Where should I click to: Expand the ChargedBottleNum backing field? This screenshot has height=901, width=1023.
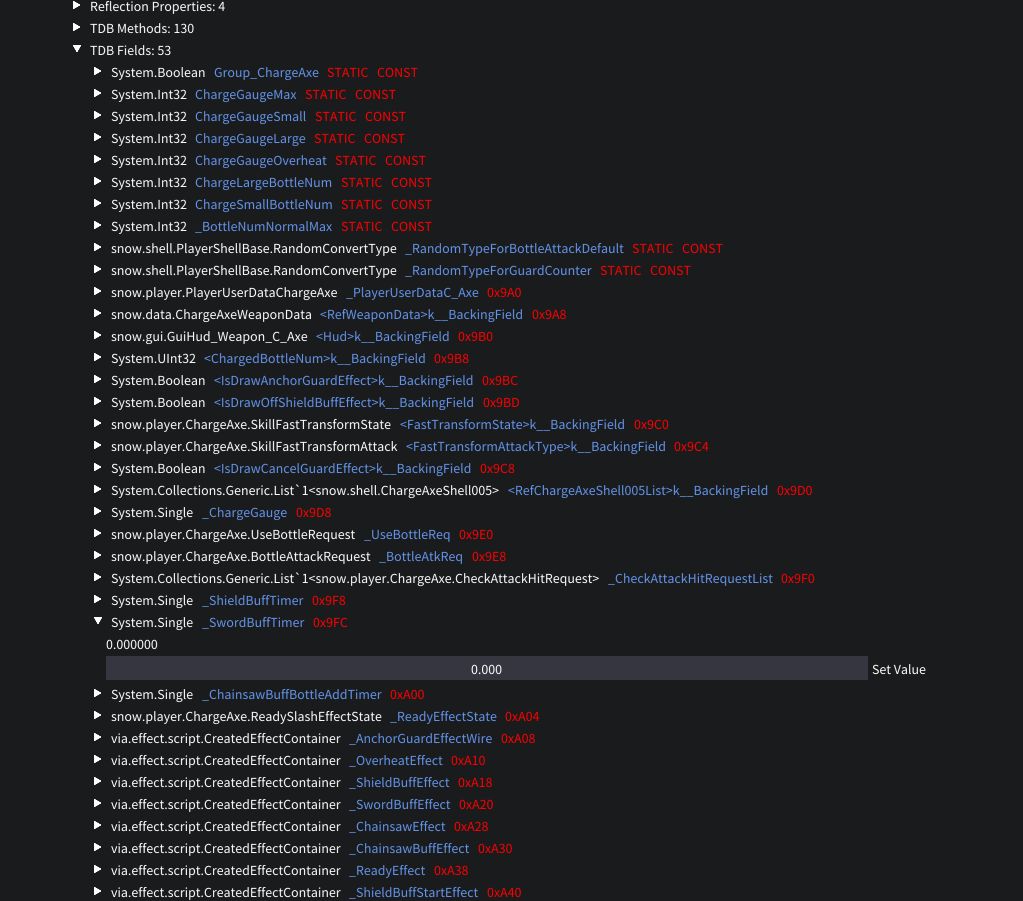[x=98, y=358]
